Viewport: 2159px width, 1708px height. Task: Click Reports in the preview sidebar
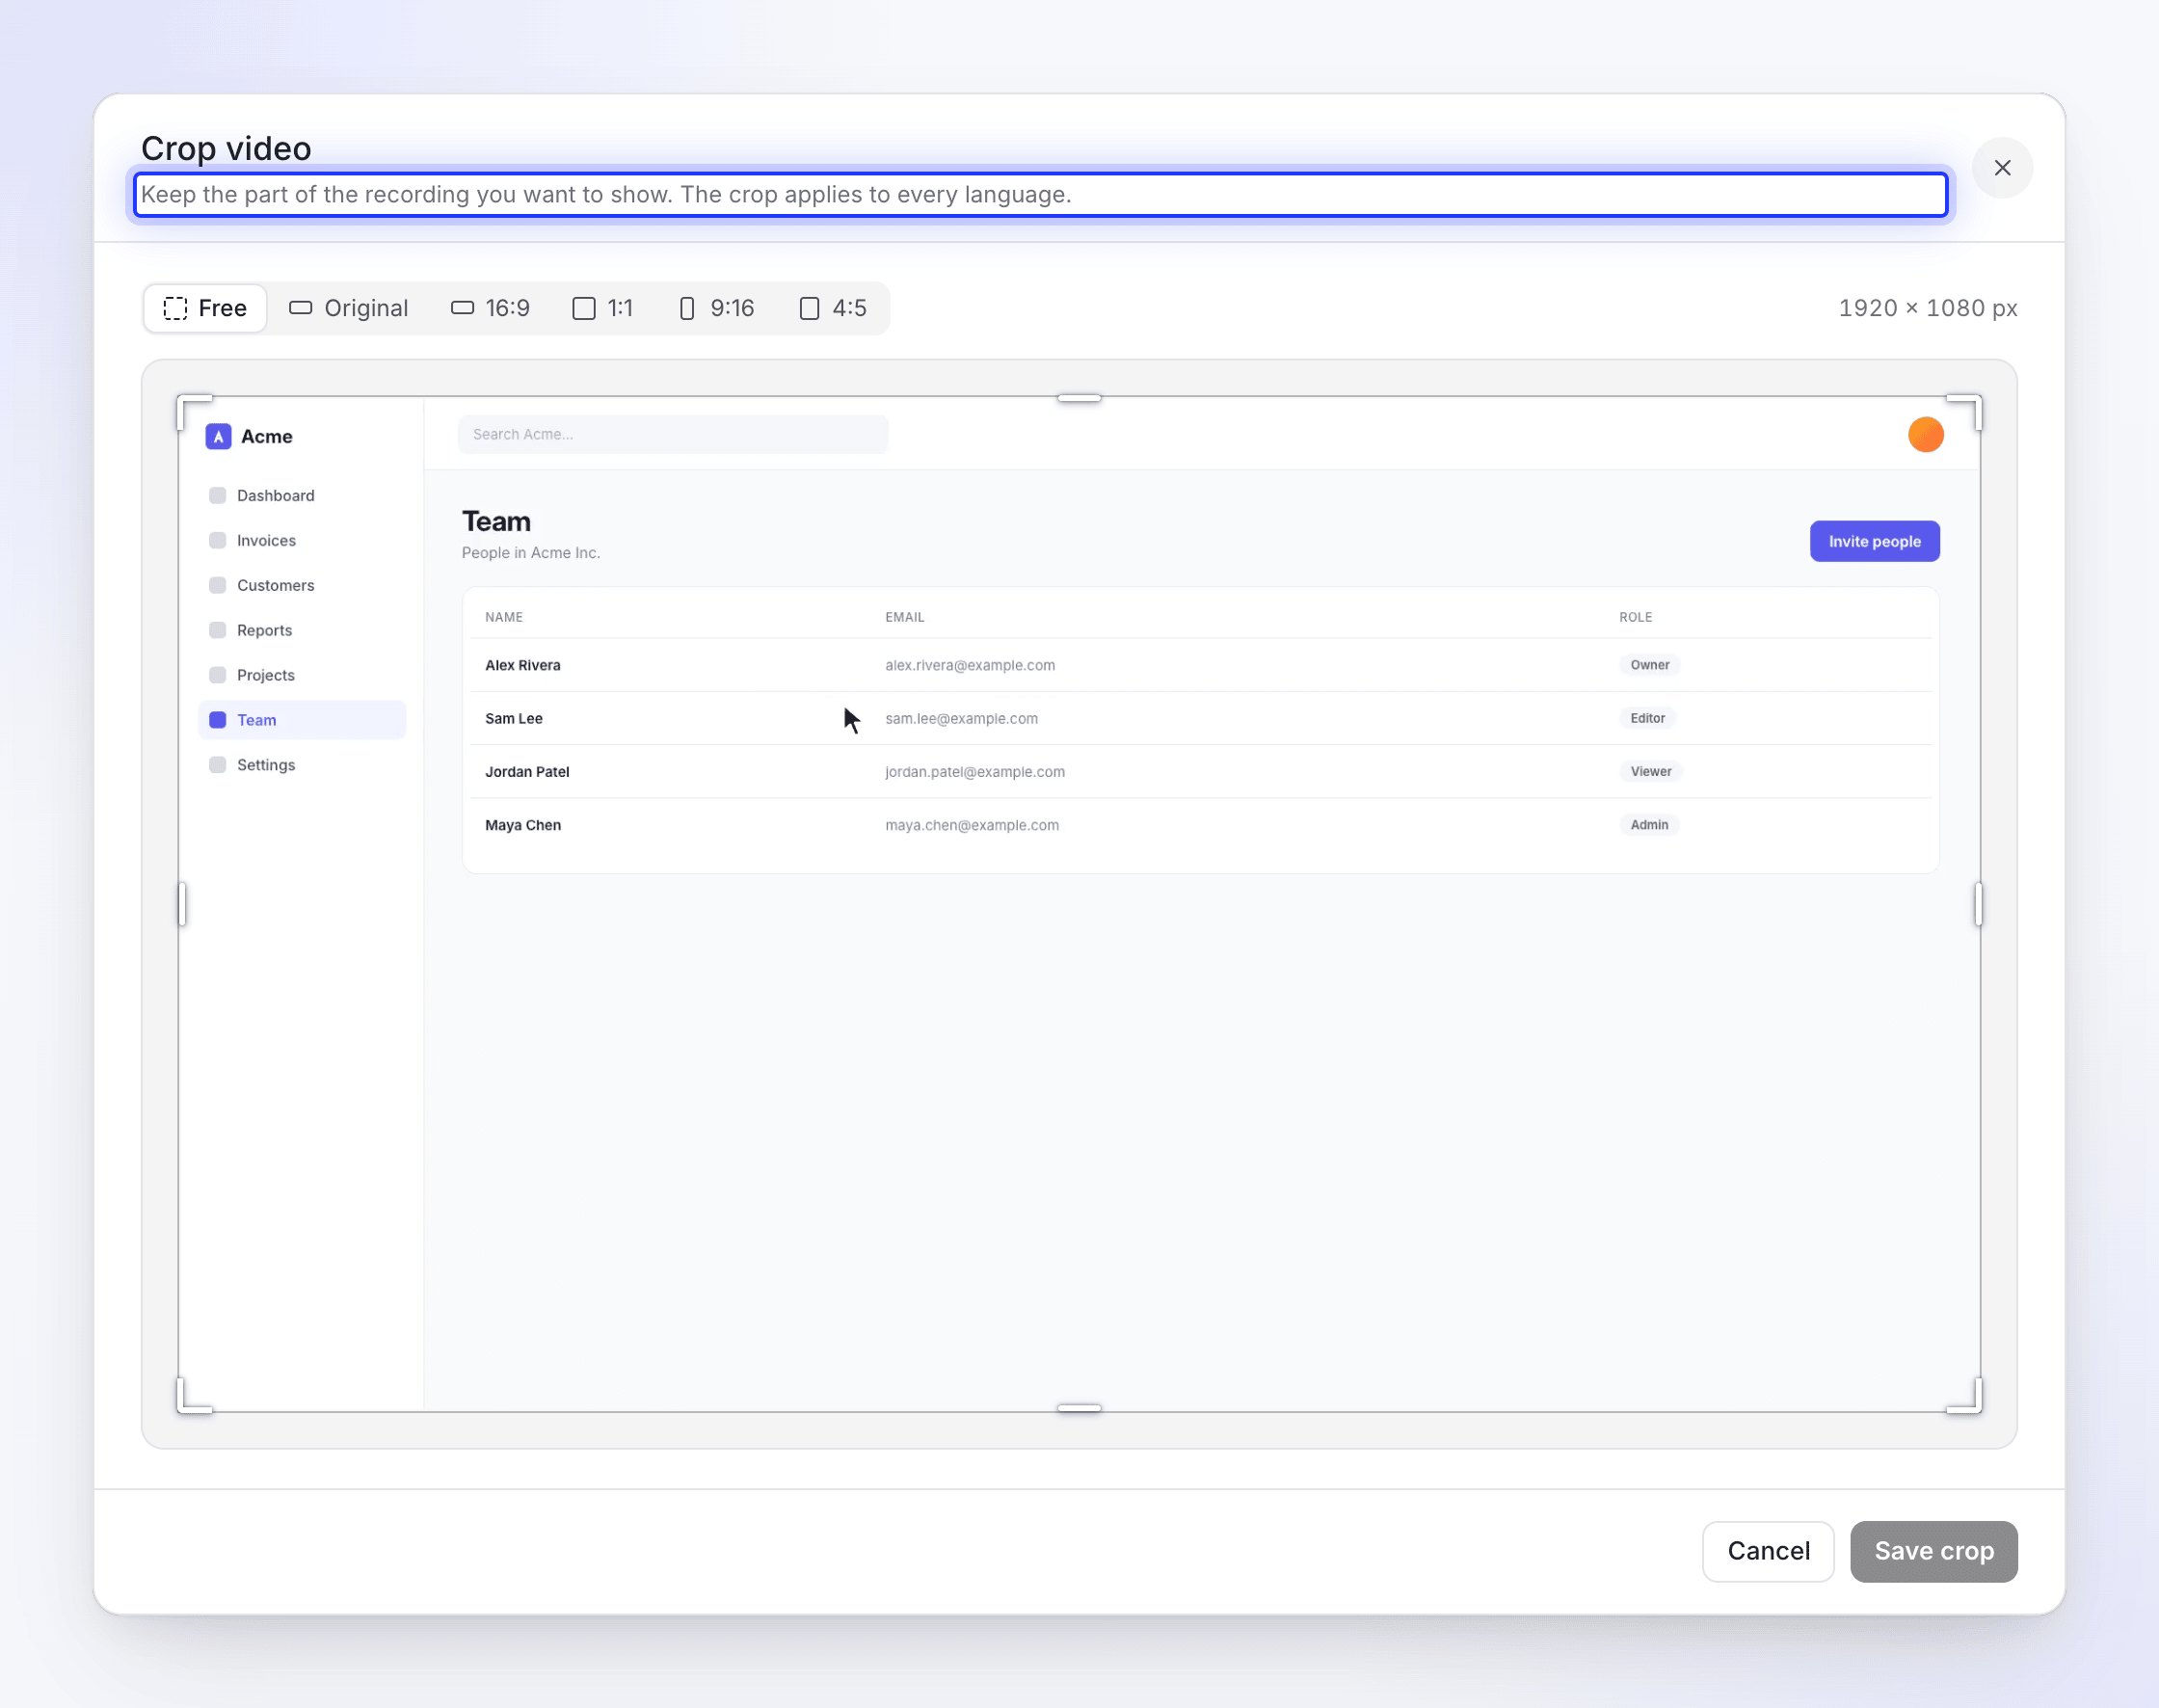[x=302, y=630]
